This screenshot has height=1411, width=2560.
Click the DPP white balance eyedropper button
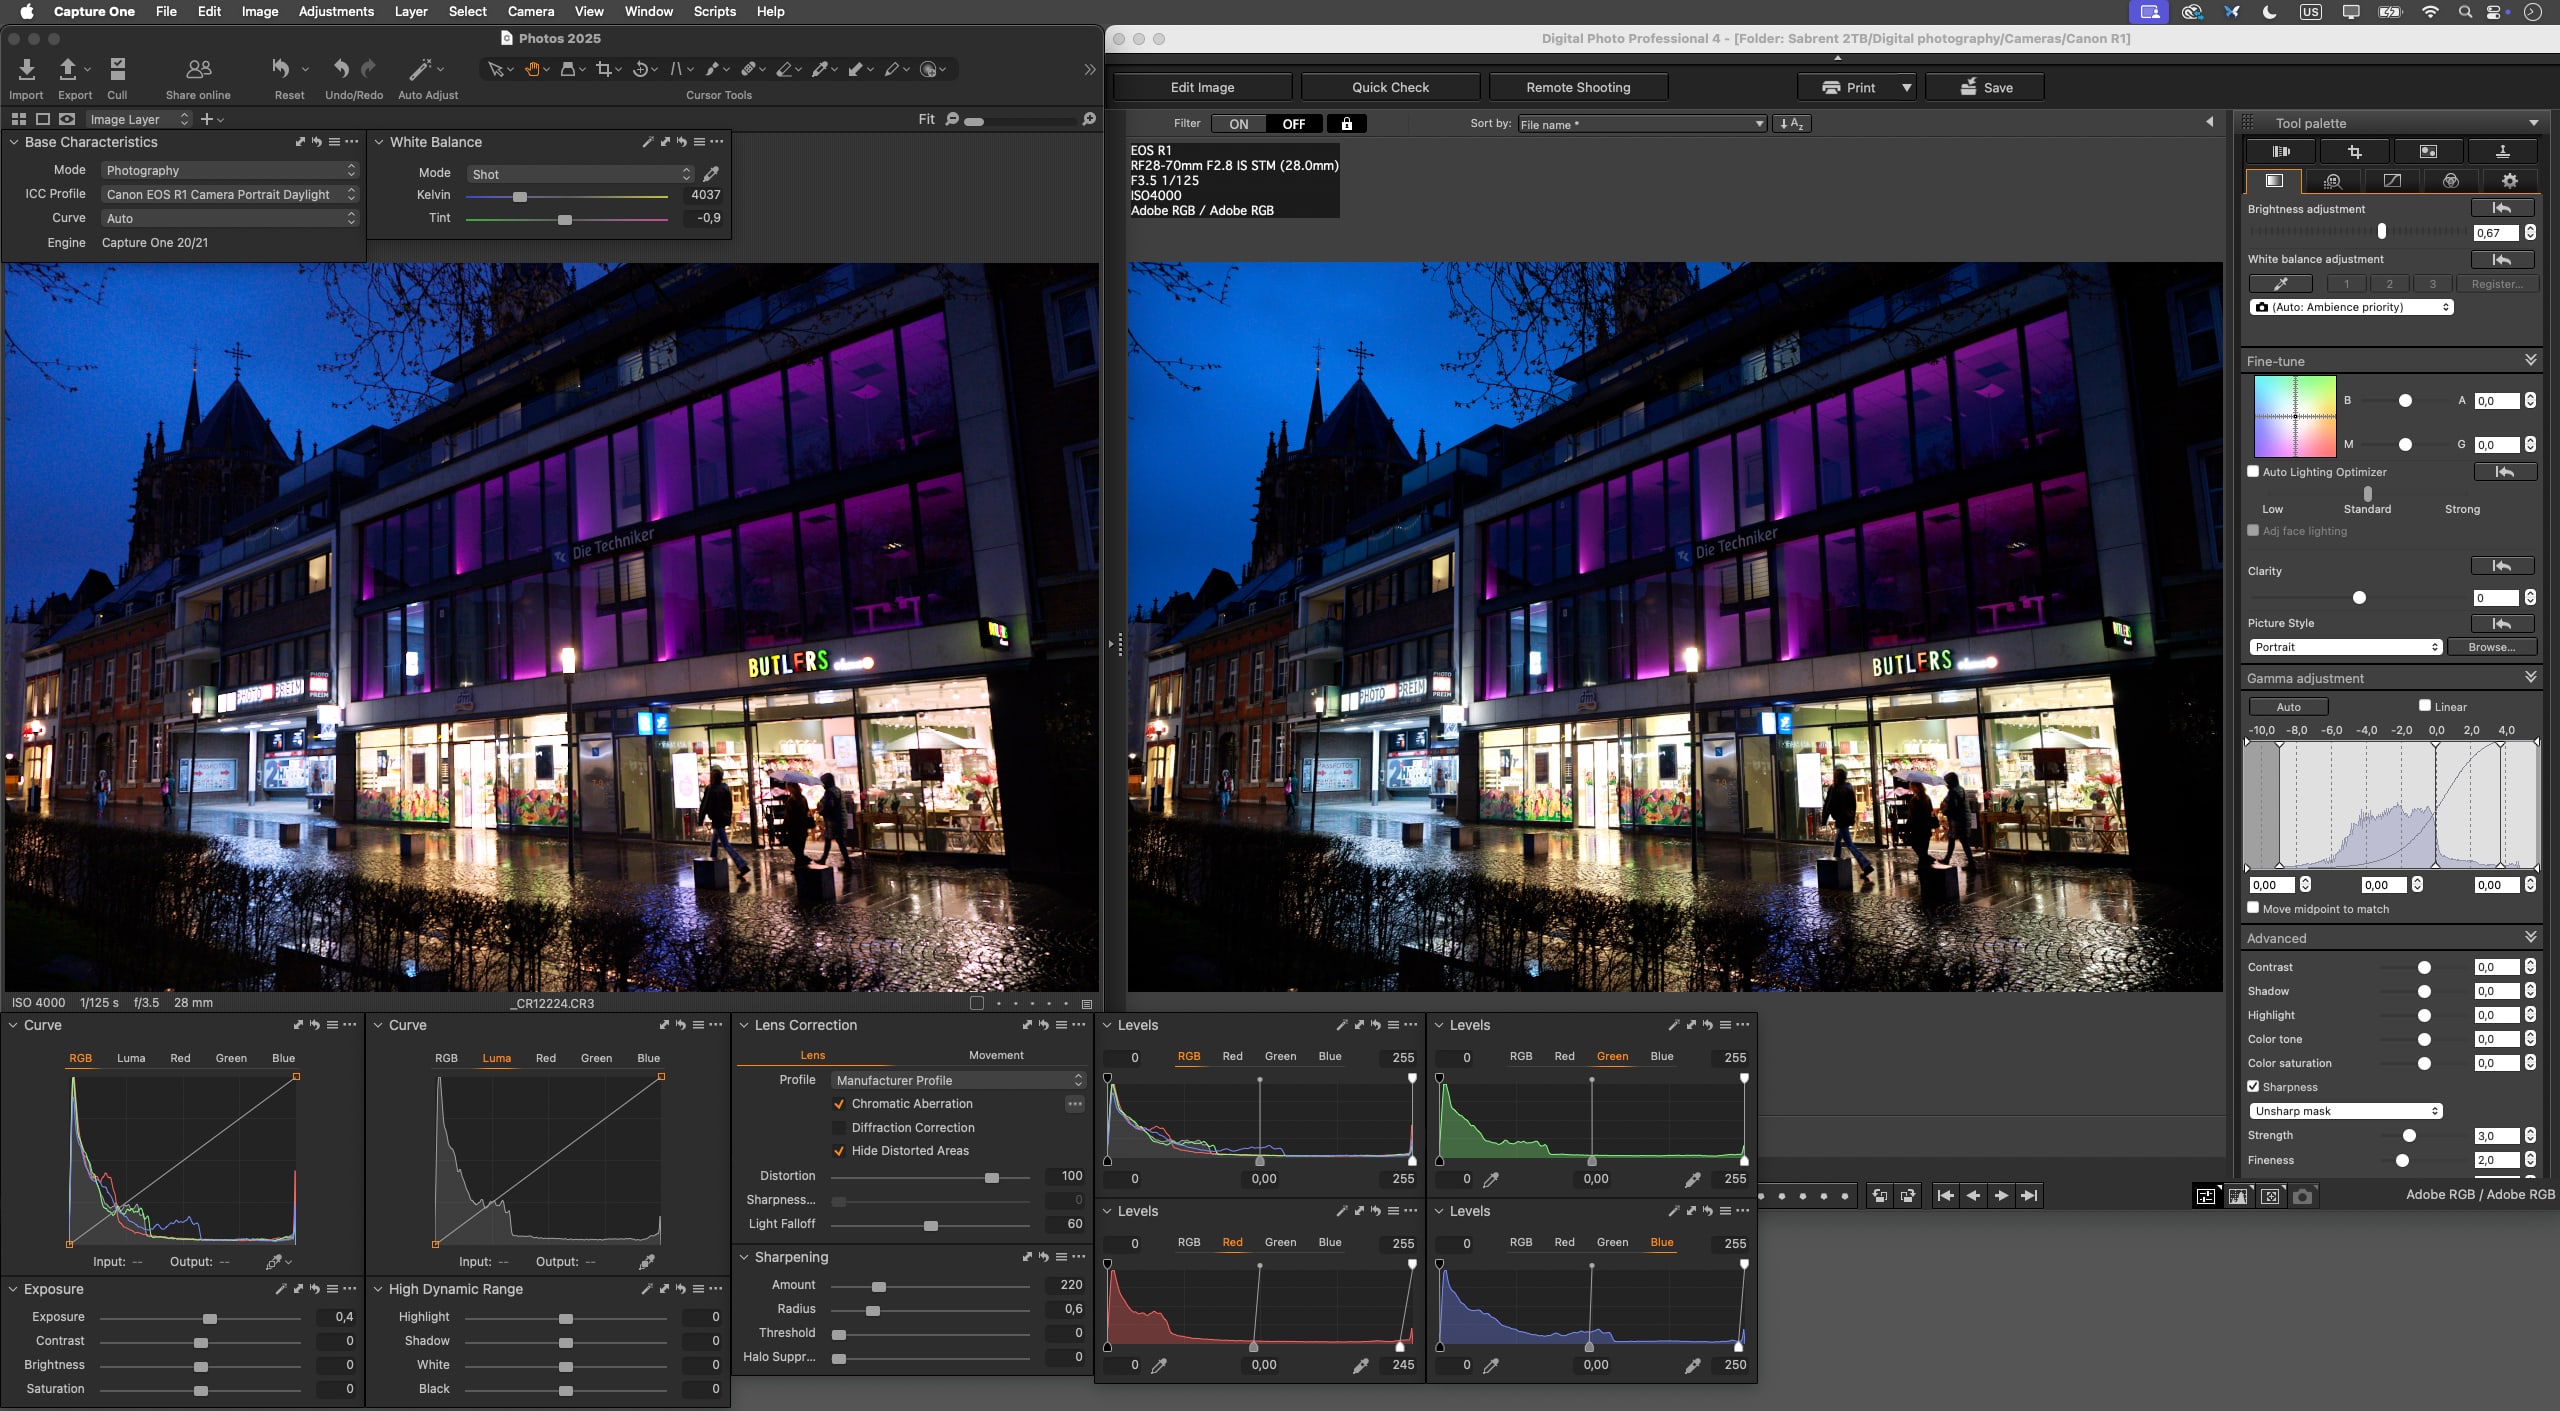(2280, 284)
